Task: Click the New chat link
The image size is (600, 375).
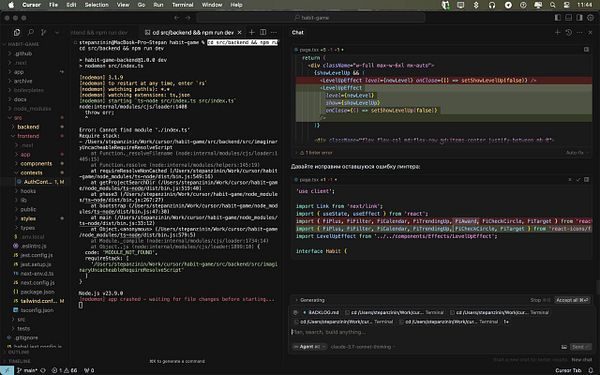Action: 582,360
